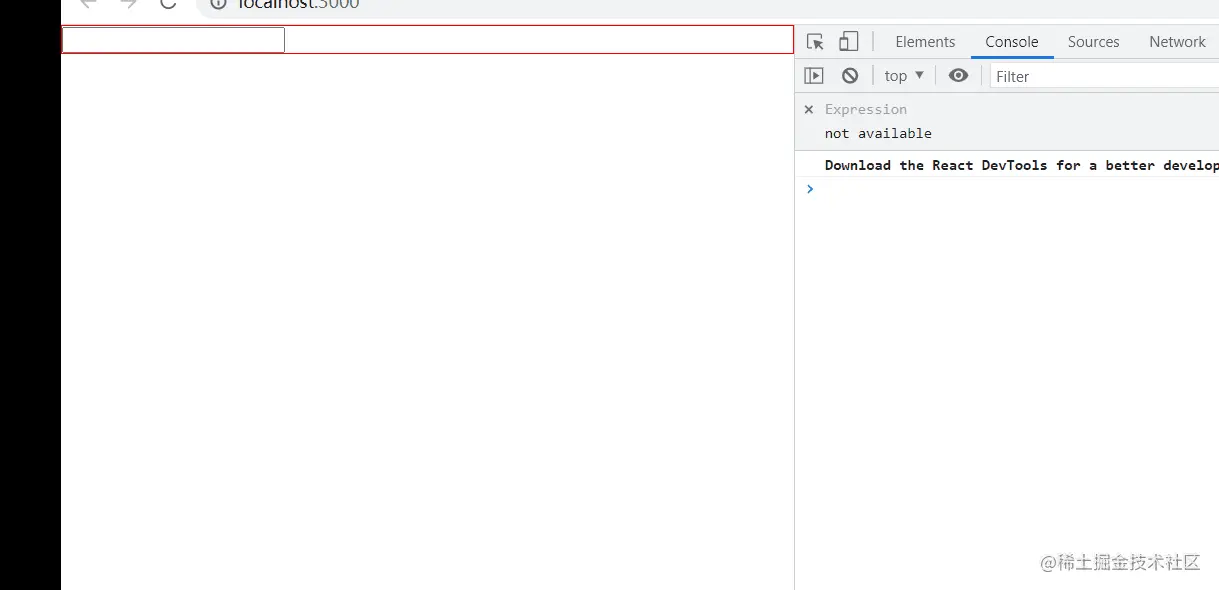Toggle the device toolbar icon
1219x590 pixels.
coord(849,42)
